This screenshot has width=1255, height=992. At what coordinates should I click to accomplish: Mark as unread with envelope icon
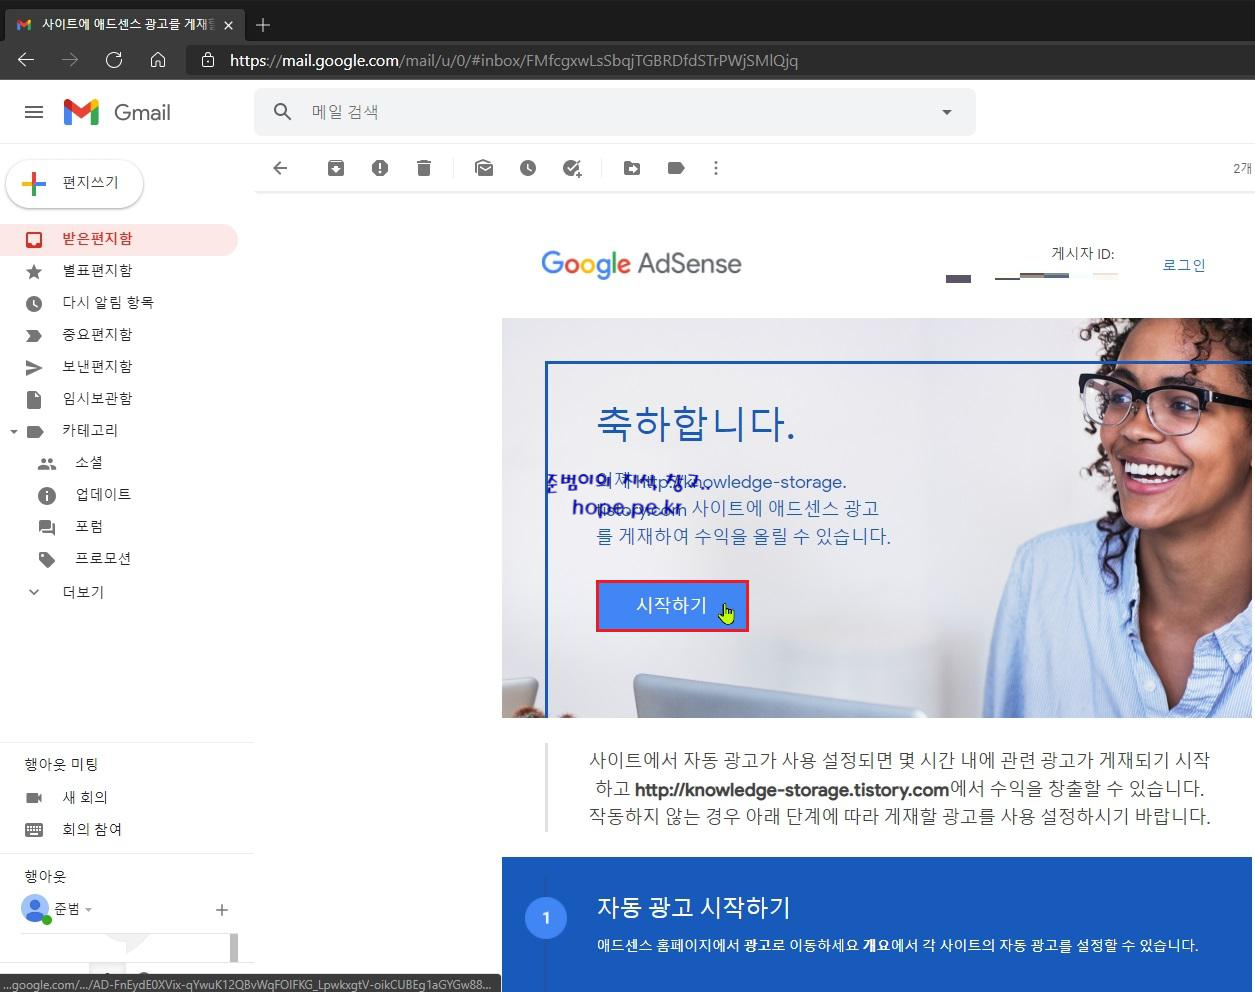(x=484, y=168)
